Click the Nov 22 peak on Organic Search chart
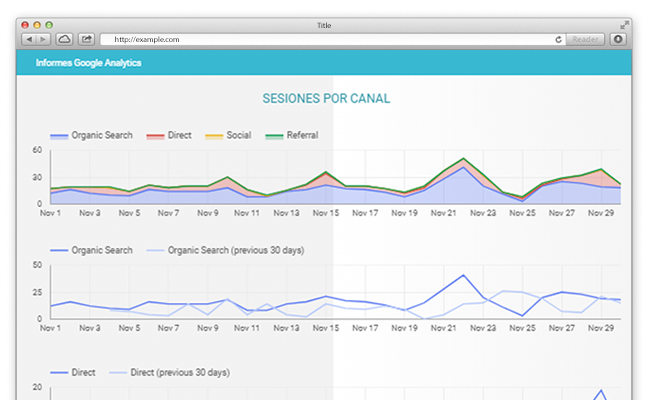The width and height of the screenshot is (650, 400). pos(463,275)
